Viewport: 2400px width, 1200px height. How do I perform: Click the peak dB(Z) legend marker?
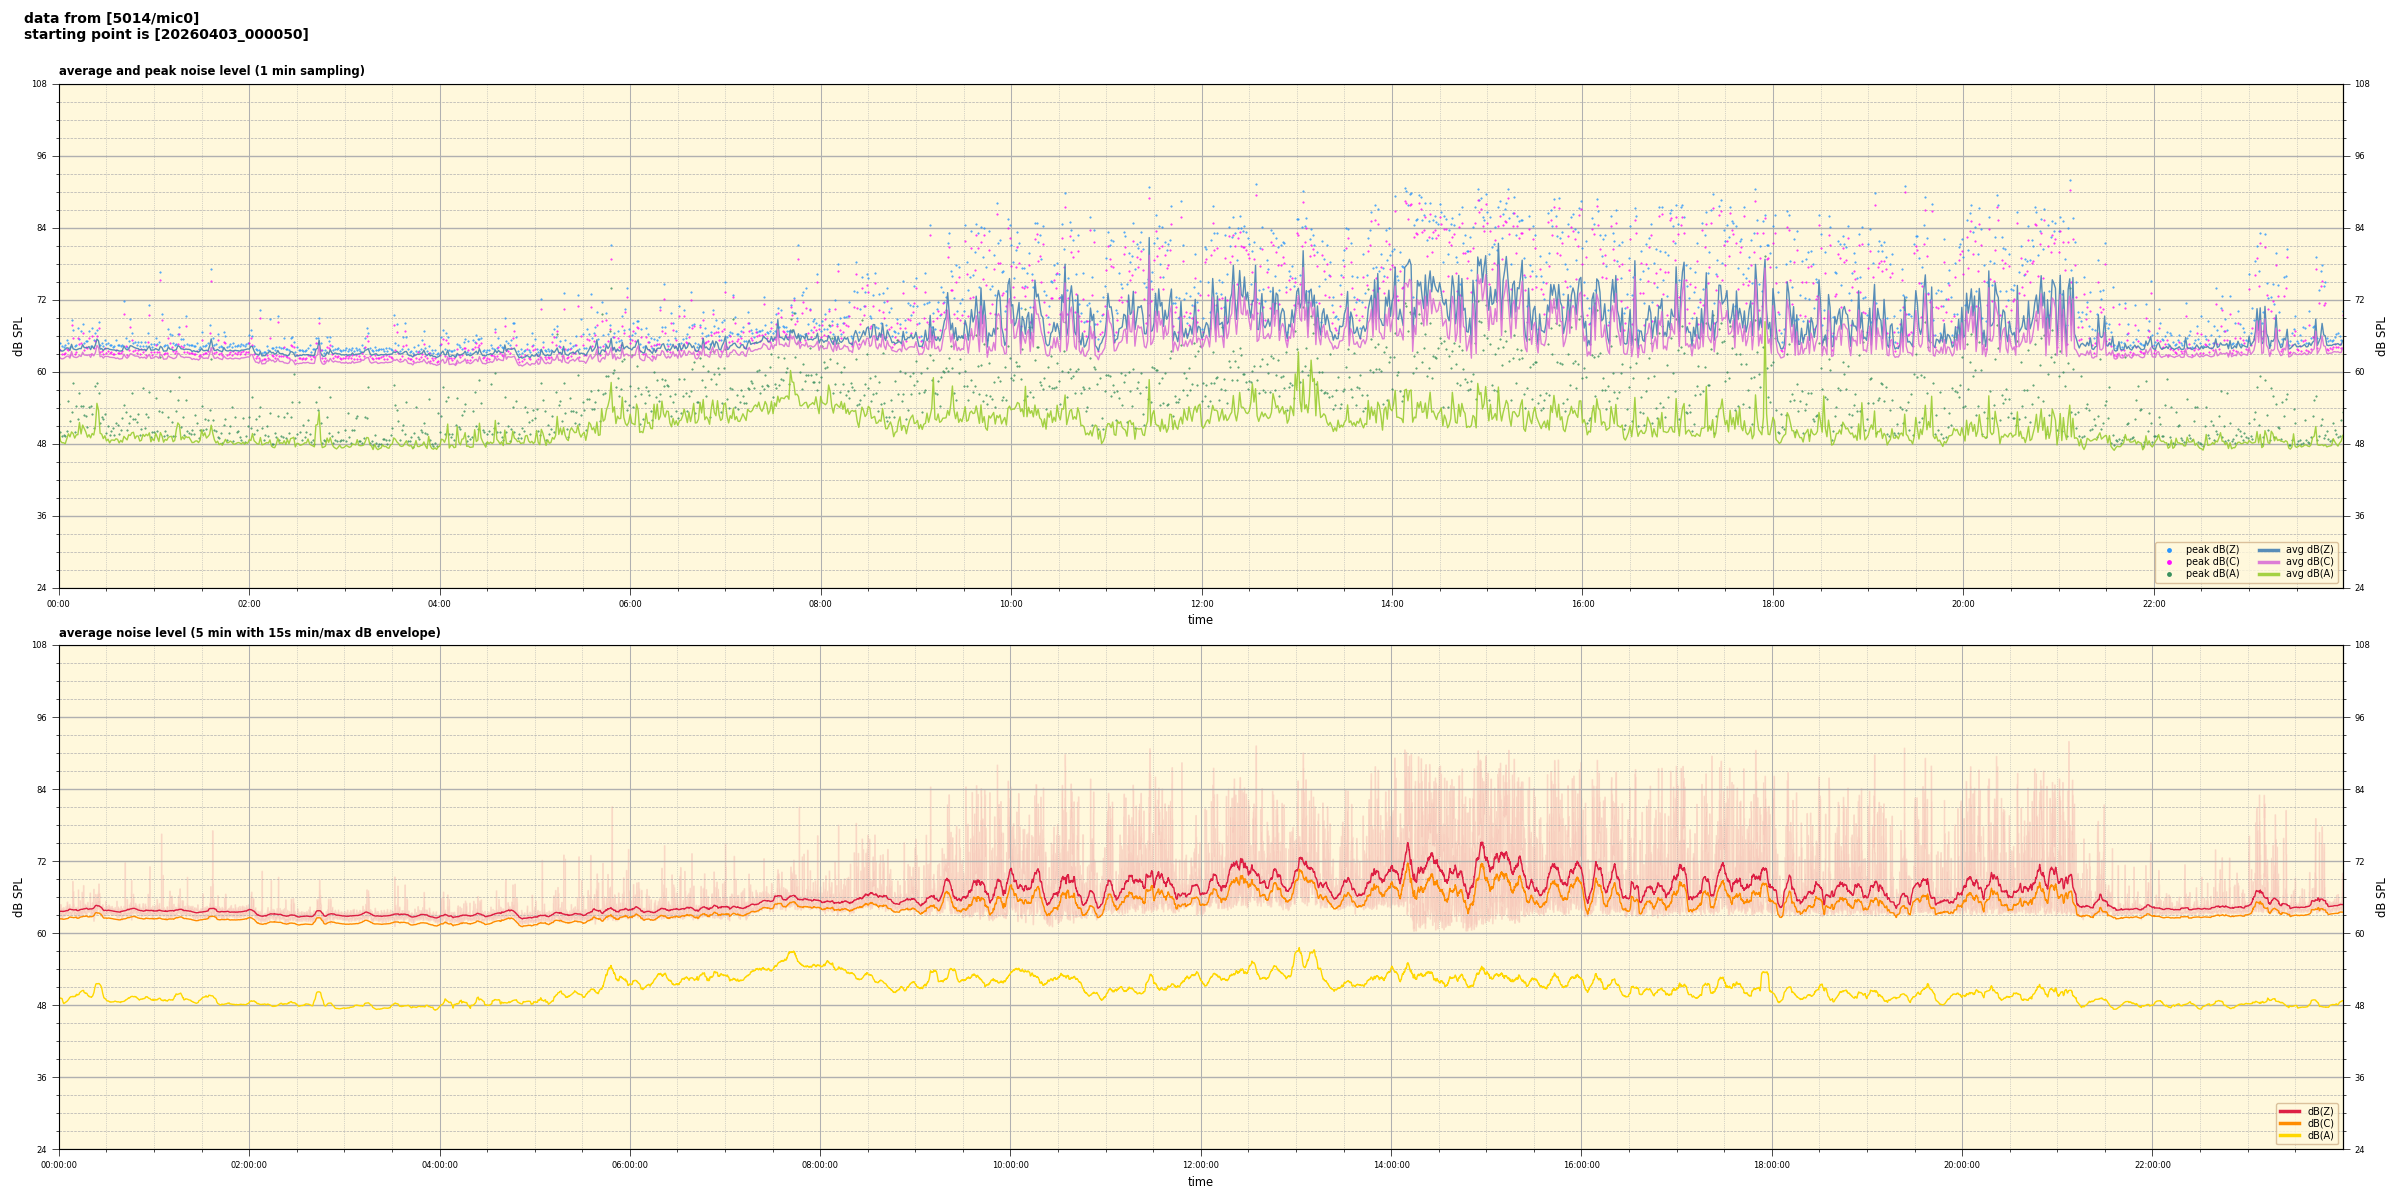point(2169,550)
